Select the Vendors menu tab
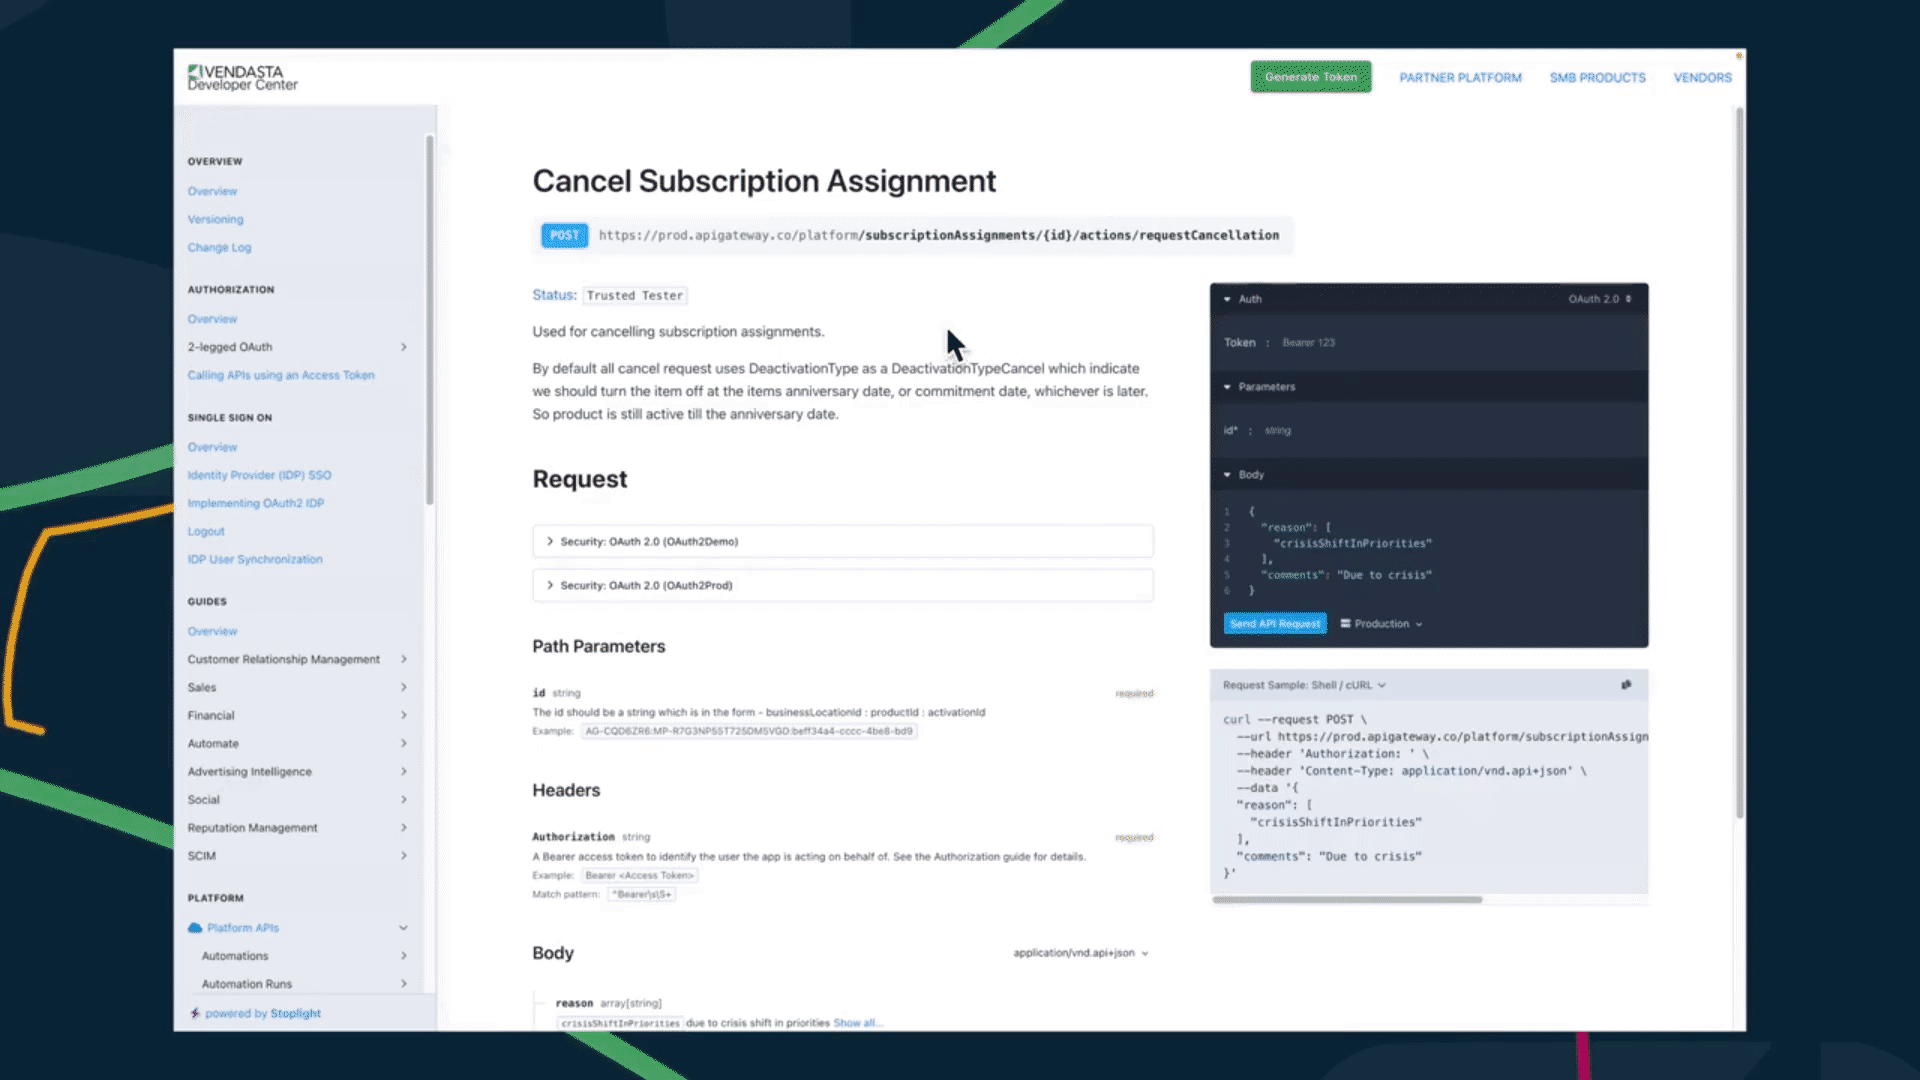The image size is (1920, 1080). (x=1702, y=76)
